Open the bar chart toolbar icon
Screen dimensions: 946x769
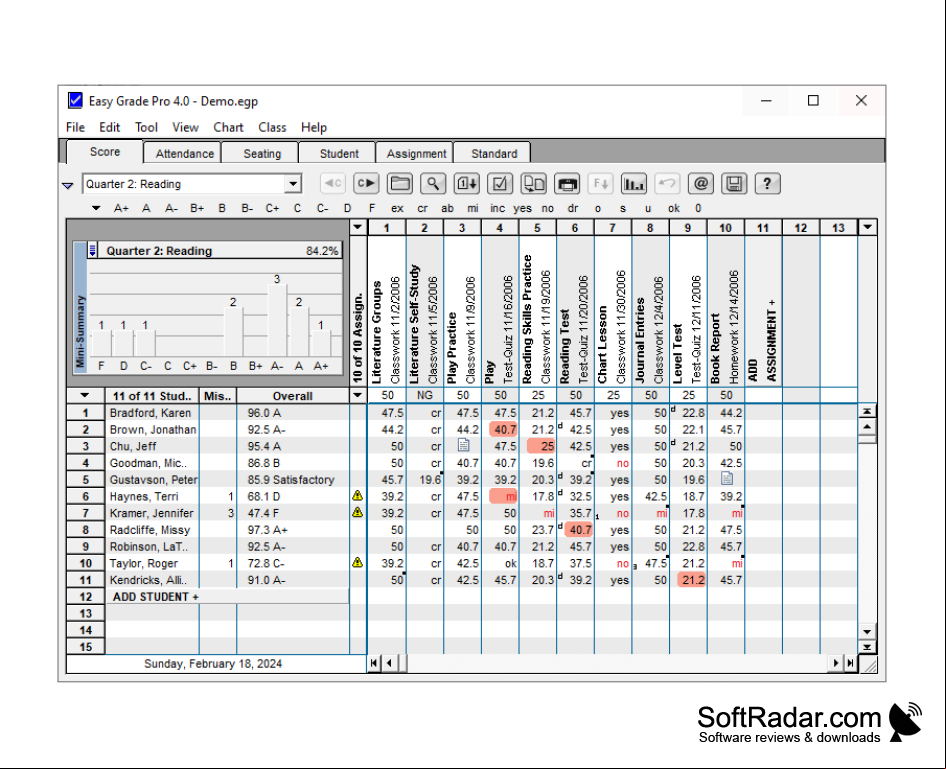[634, 183]
